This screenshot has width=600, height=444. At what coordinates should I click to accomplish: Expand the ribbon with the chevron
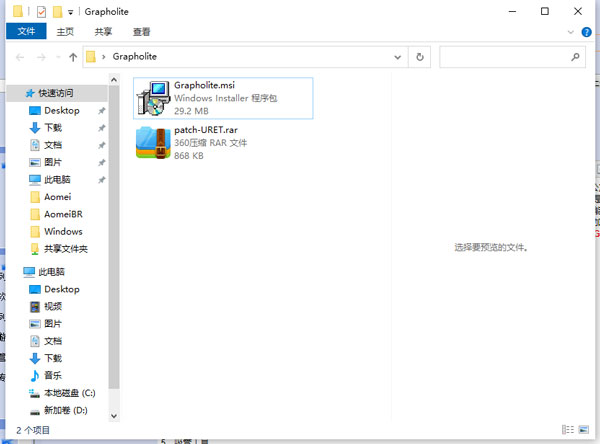coord(571,32)
